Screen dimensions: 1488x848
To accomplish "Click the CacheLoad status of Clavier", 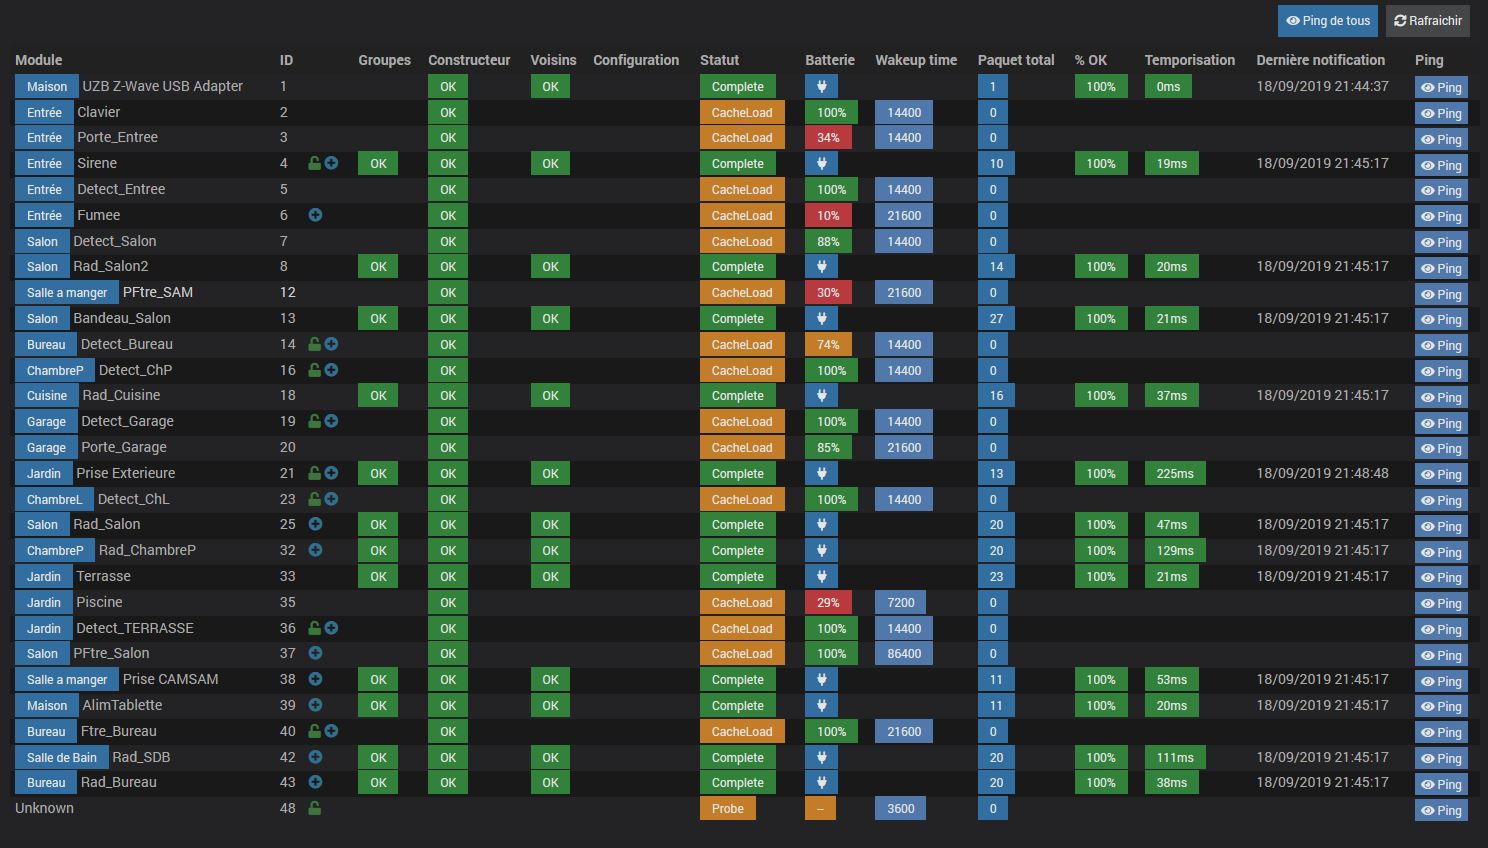I will pyautogui.click(x=742, y=113).
